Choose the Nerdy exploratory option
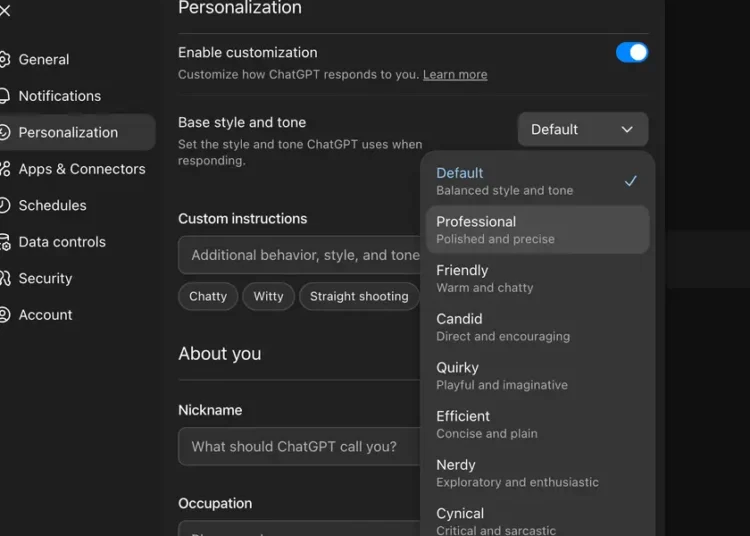750x536 pixels. pyautogui.click(x=537, y=473)
